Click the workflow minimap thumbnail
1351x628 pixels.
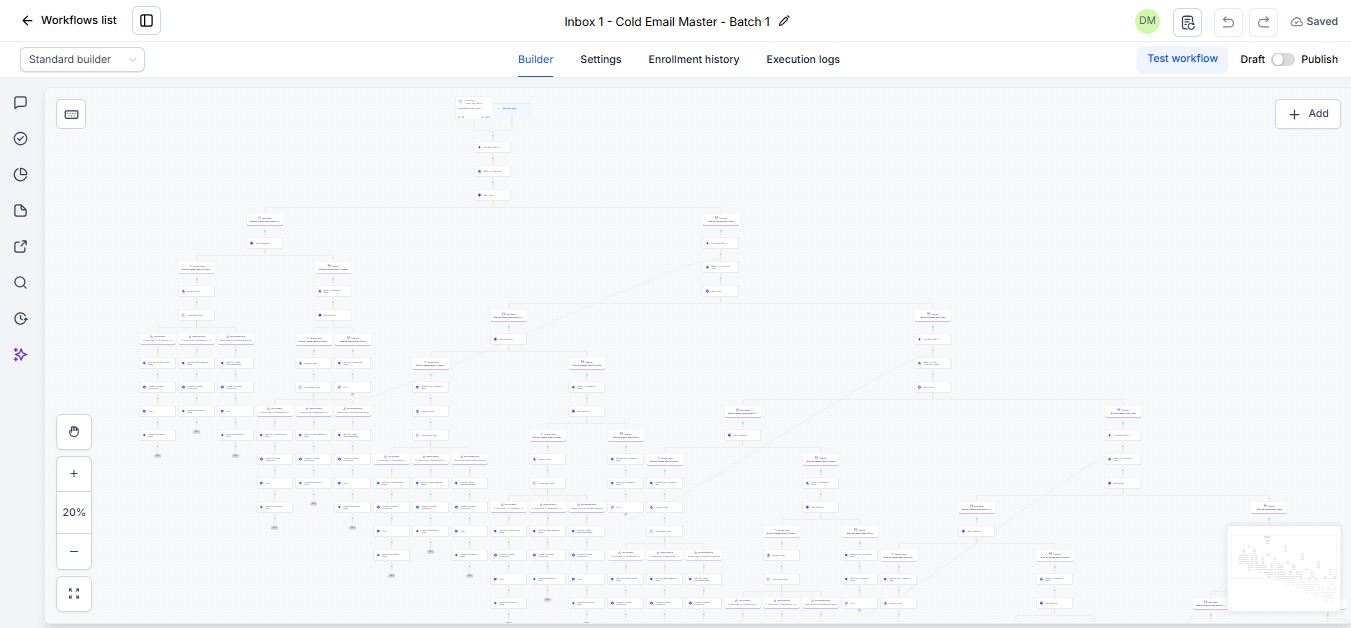(x=1283, y=568)
